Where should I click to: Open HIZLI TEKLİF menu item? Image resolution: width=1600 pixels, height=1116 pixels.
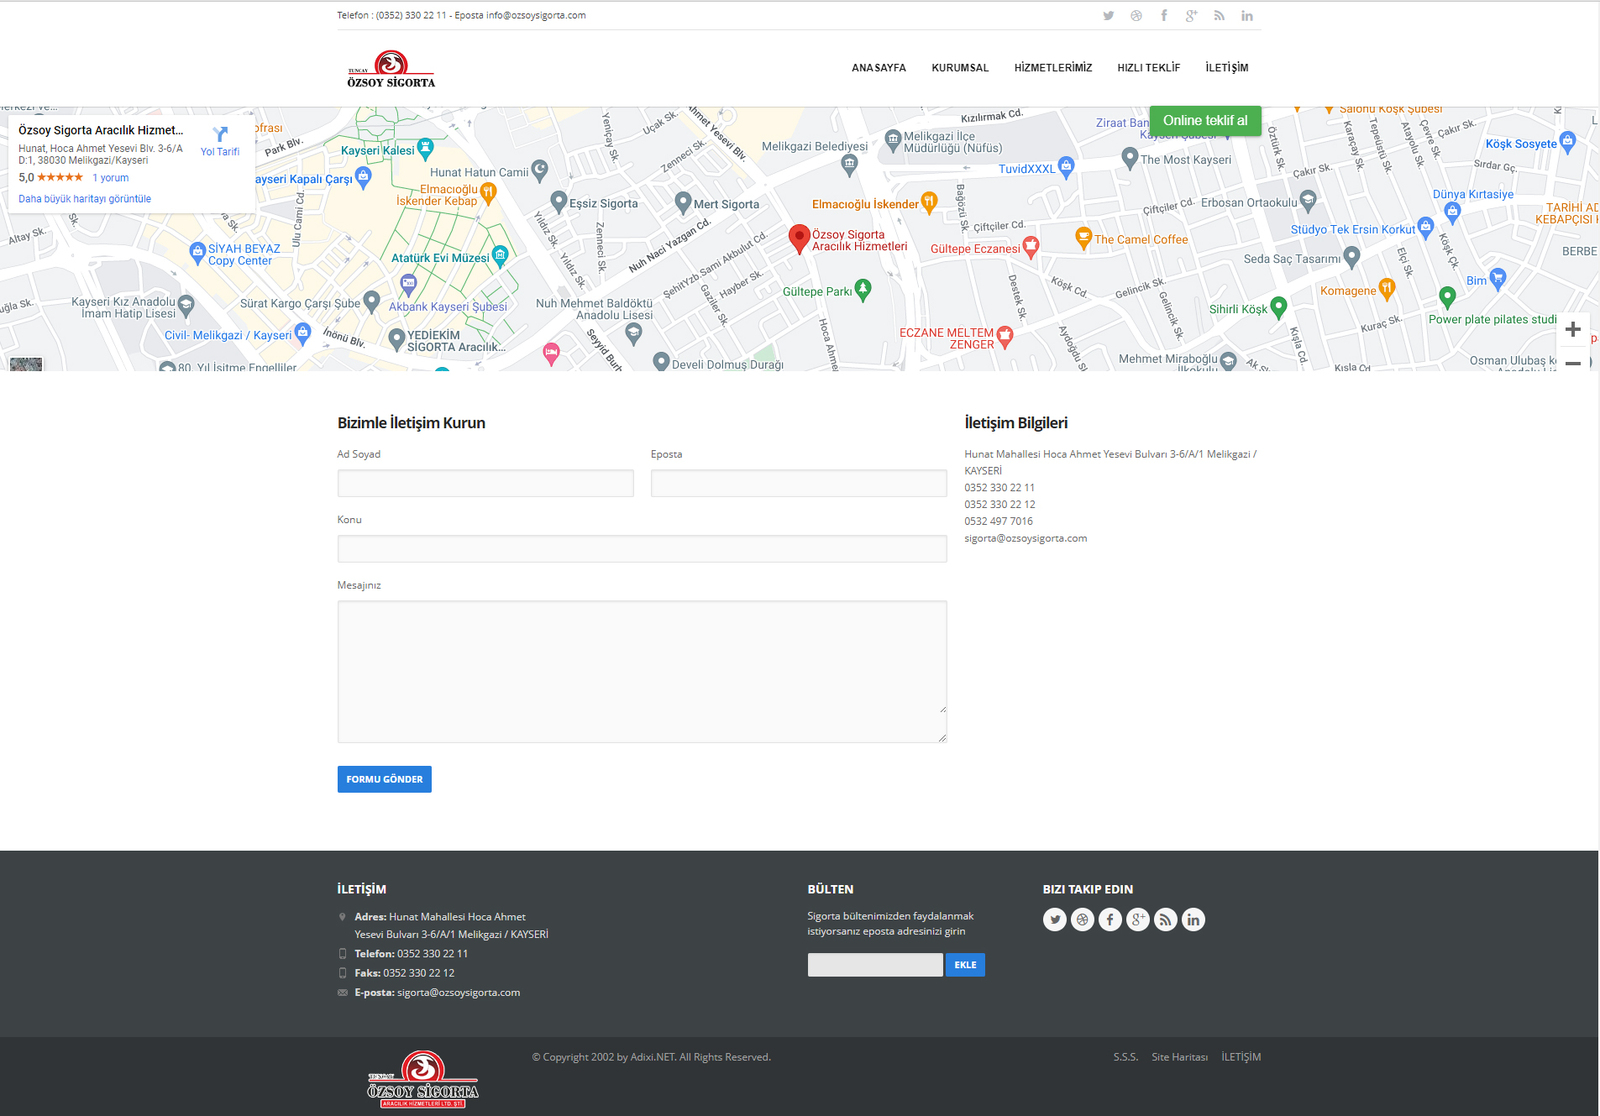pos(1148,68)
